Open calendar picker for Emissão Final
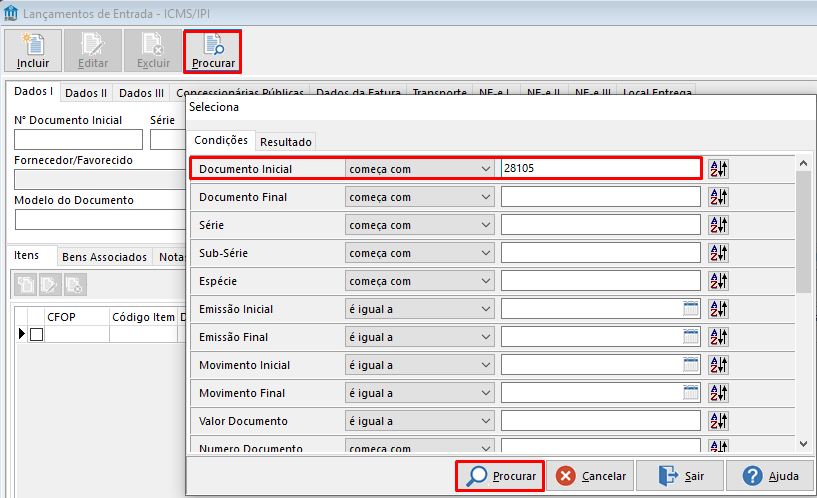Screen dimensions: 817x498 point(690,337)
